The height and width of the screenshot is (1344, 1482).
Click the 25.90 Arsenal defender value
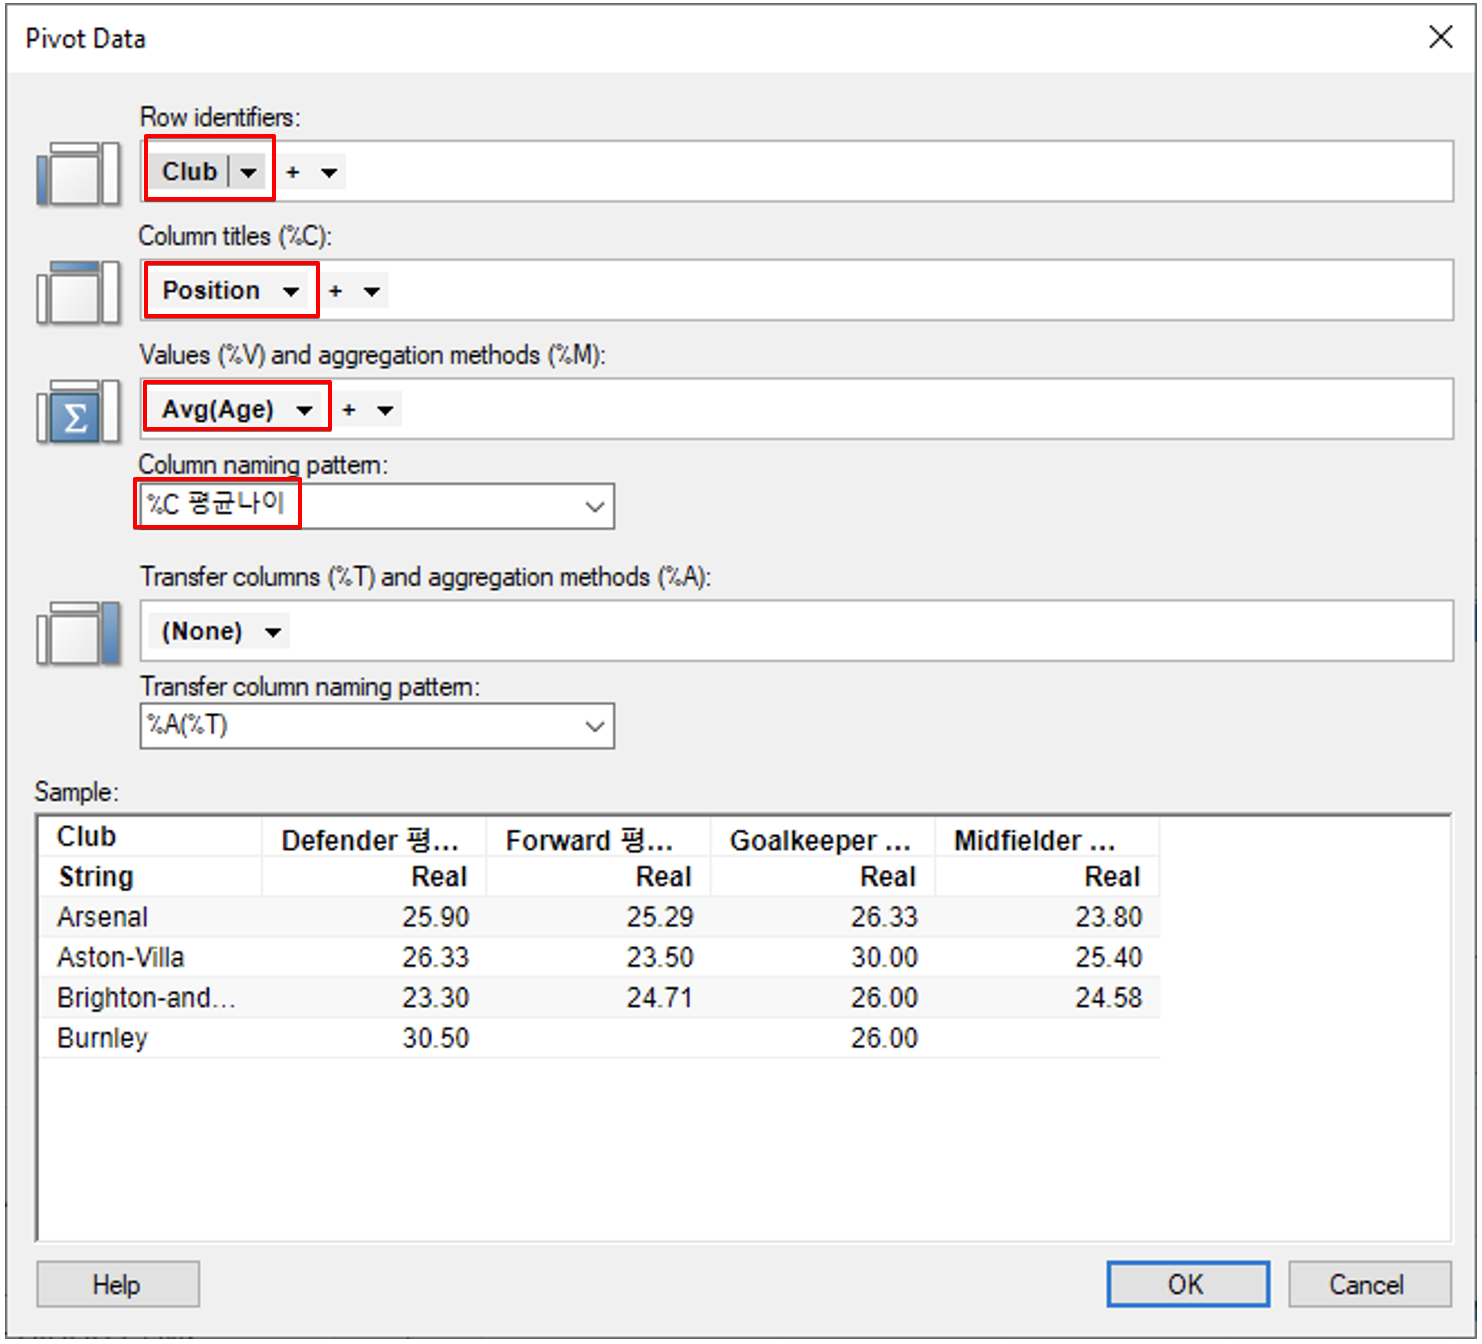click(436, 918)
